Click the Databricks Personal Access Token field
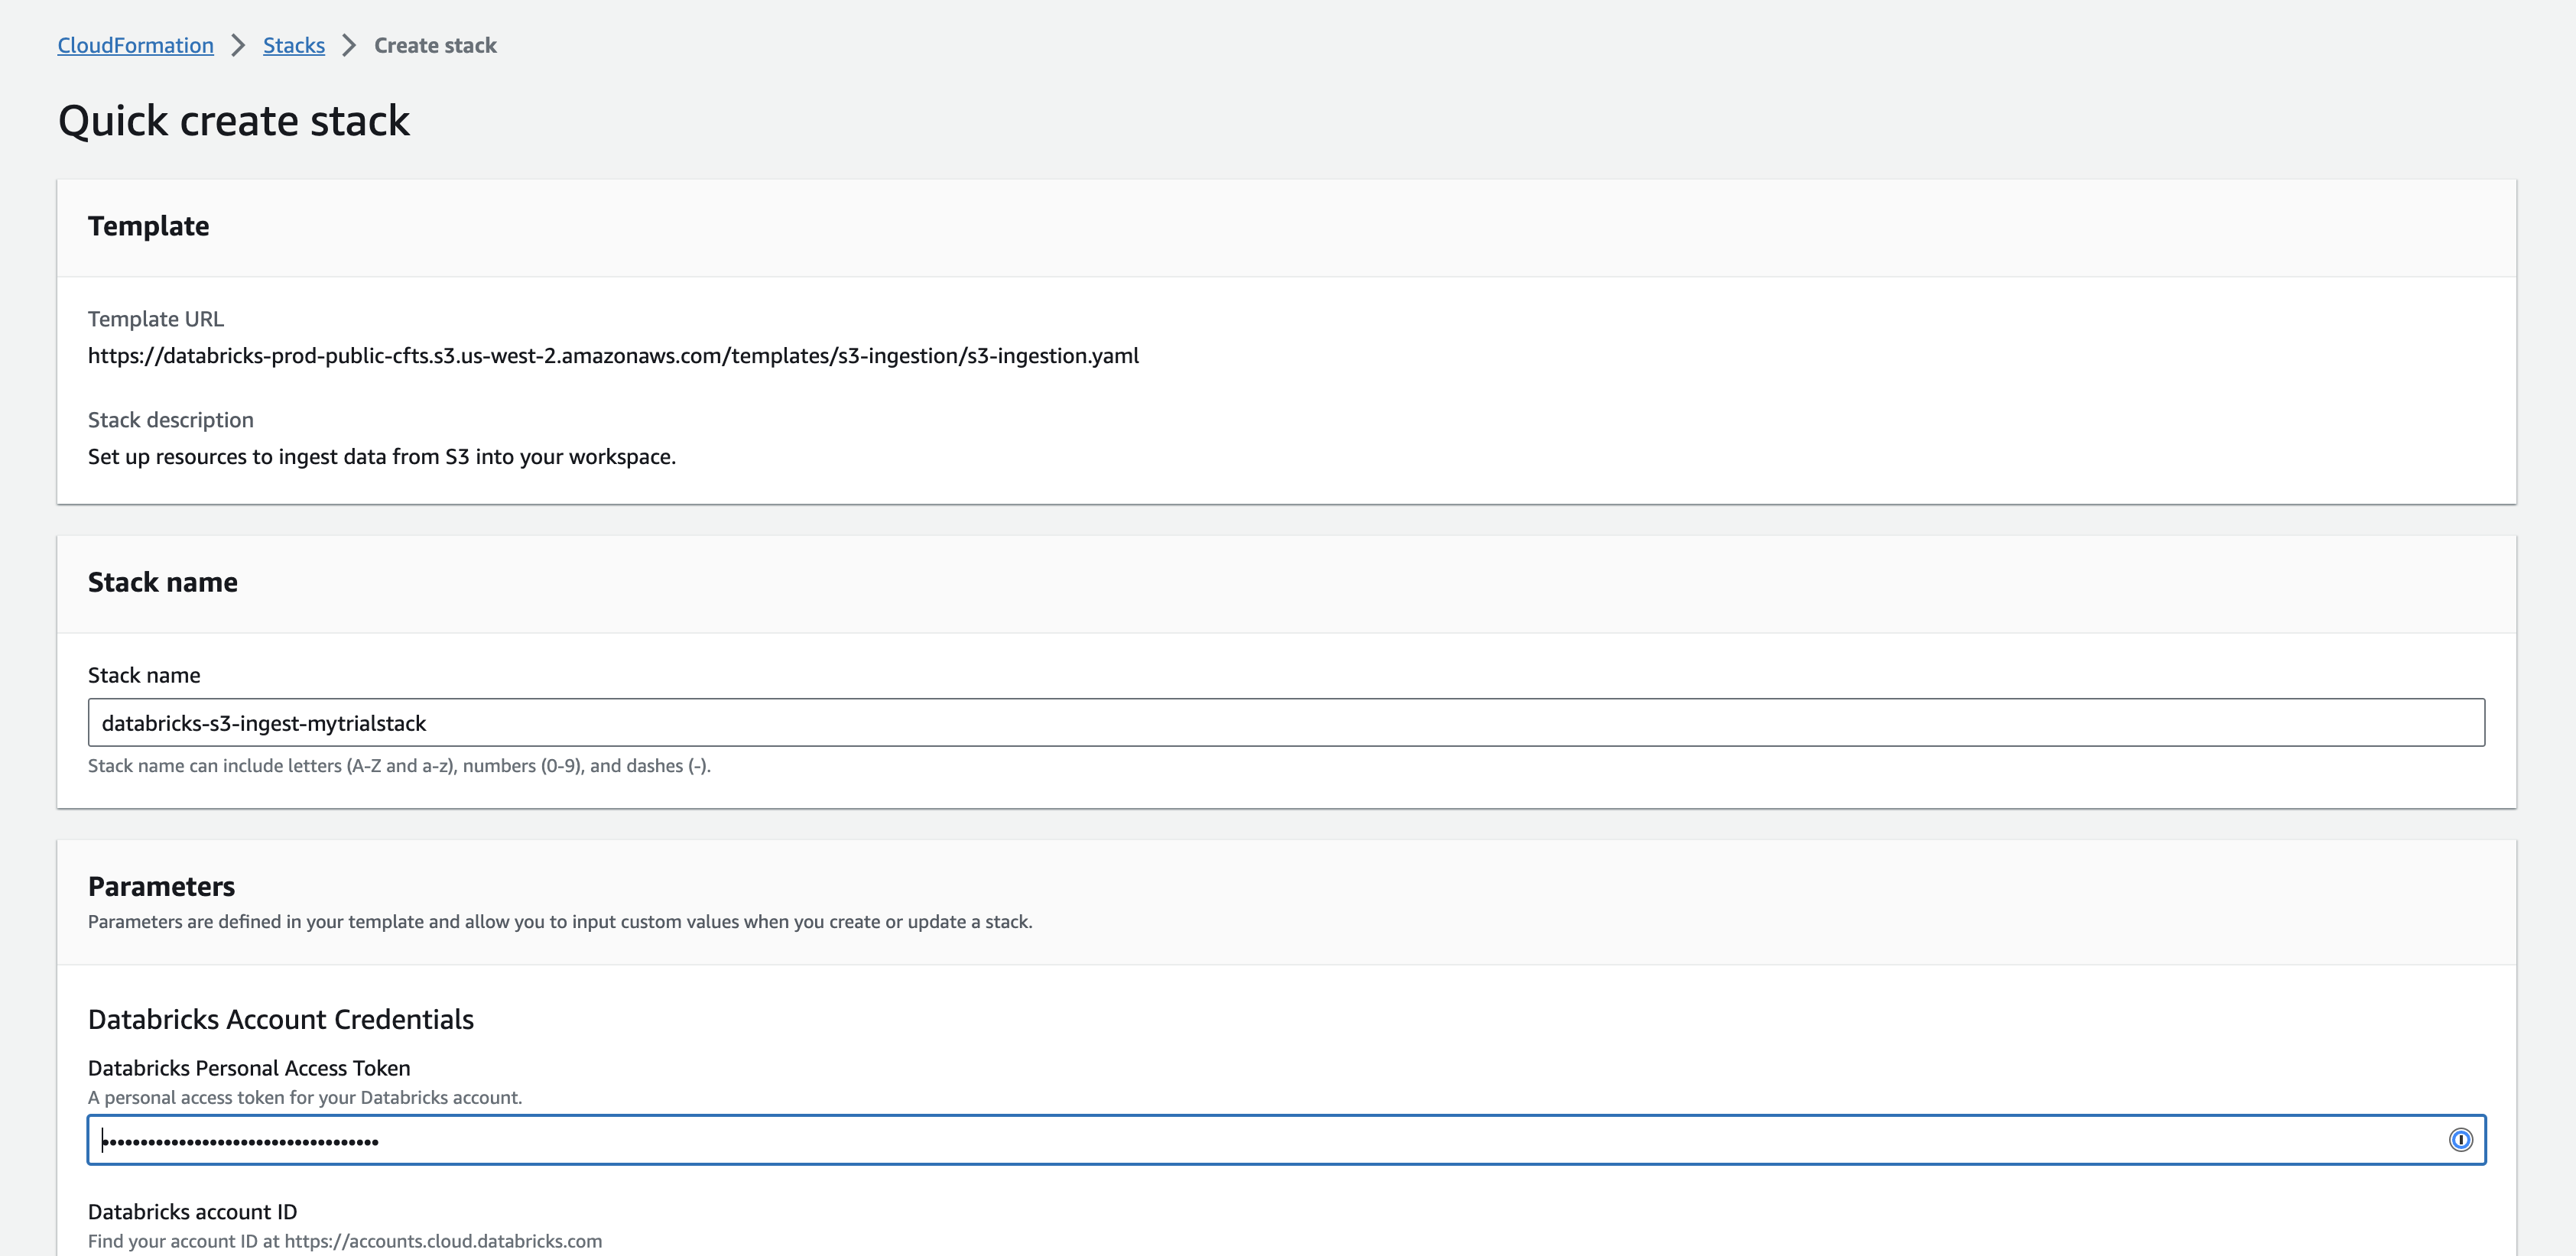 tap(1286, 1140)
